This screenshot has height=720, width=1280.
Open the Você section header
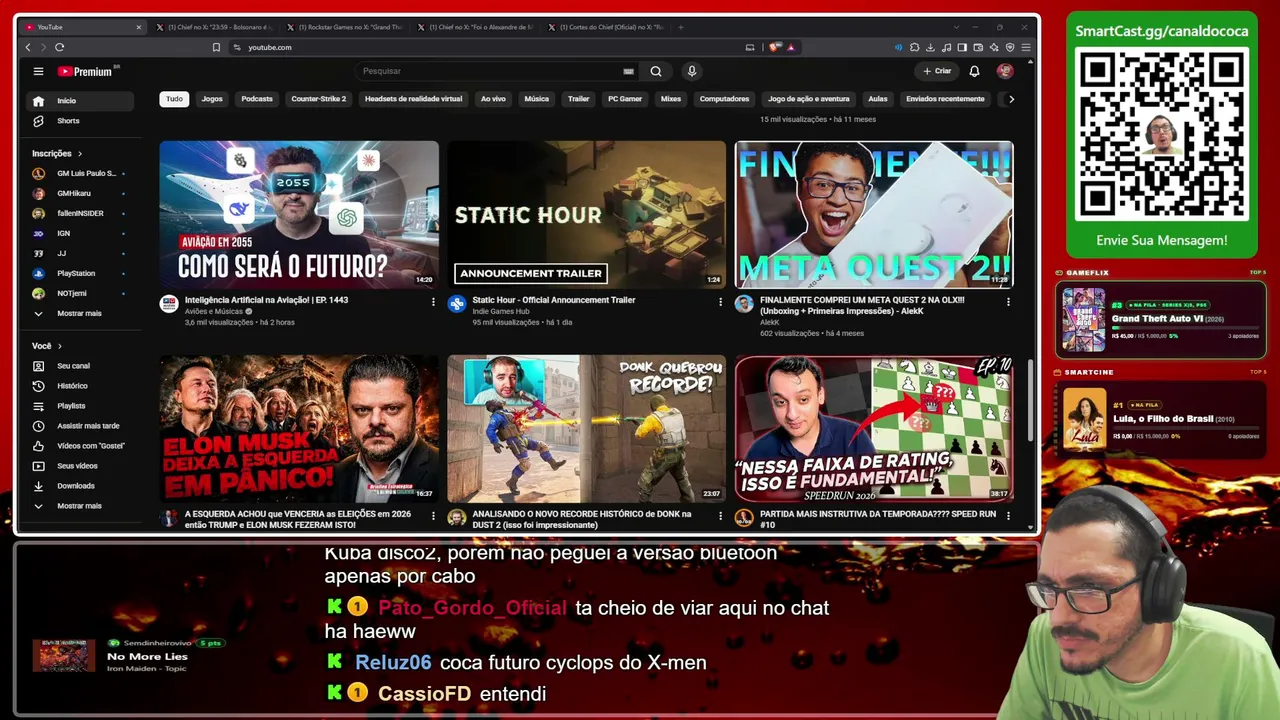[x=47, y=346]
